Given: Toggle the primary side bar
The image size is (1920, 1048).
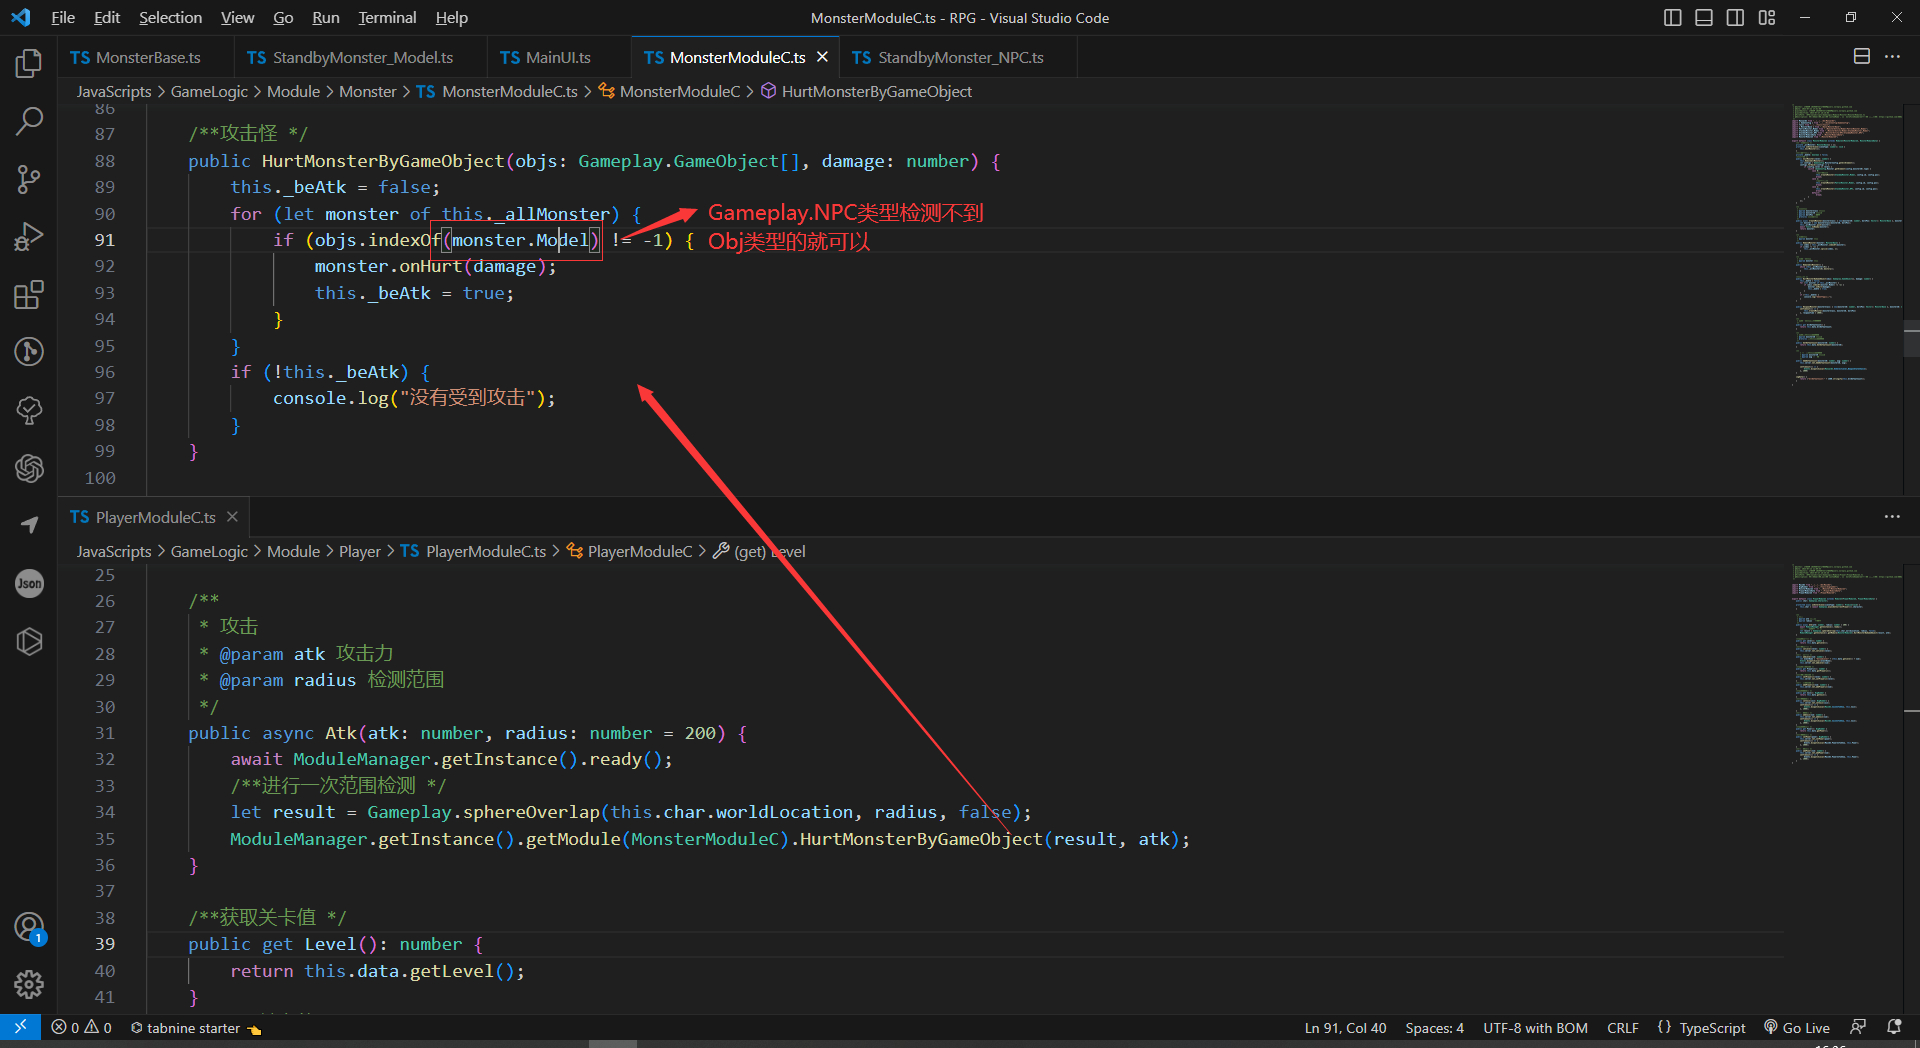Looking at the screenshot, I should (x=1672, y=18).
